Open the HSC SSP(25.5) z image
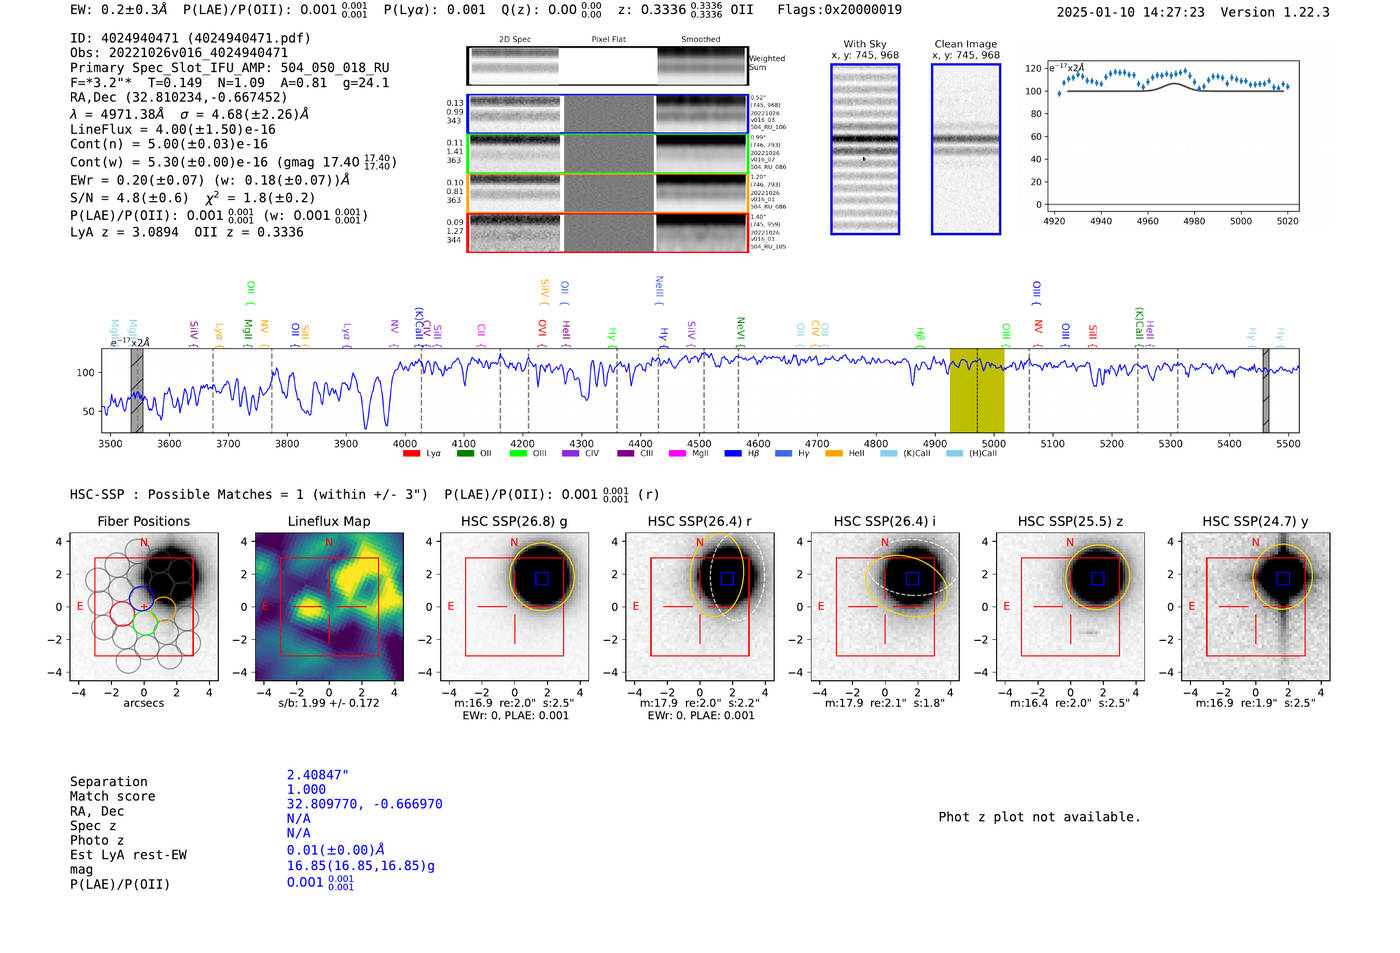This screenshot has width=1400, height=953. click(1070, 607)
